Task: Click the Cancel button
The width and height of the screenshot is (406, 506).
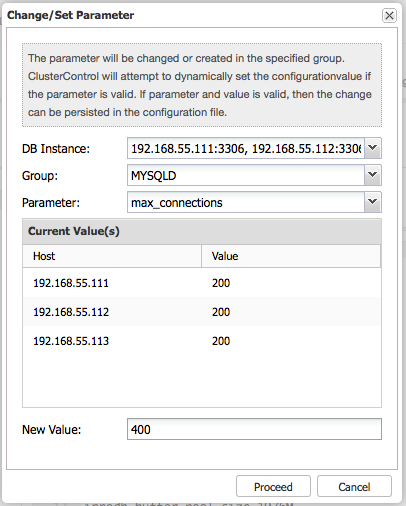Action: [x=354, y=487]
